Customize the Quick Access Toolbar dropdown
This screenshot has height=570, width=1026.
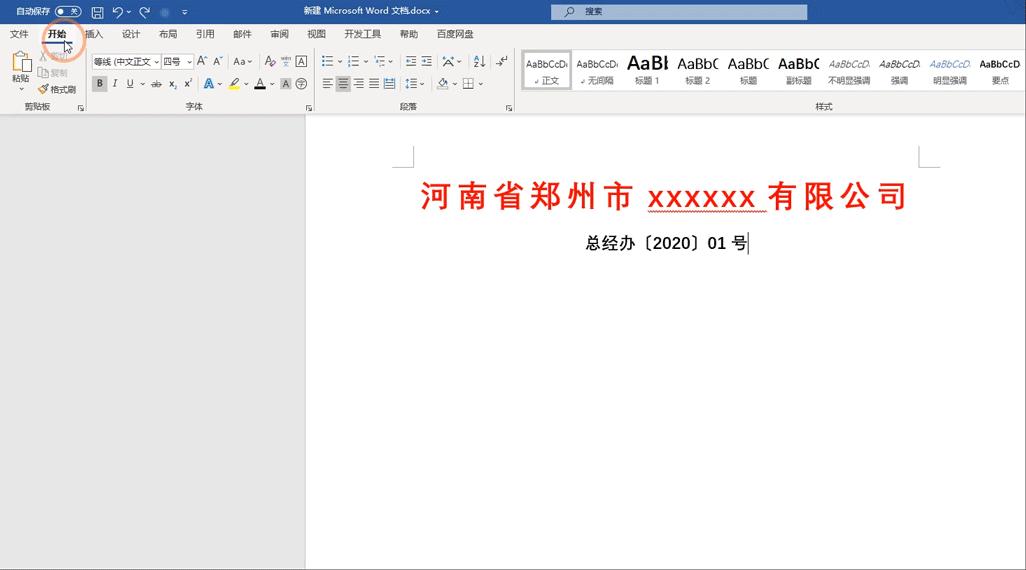(185, 12)
